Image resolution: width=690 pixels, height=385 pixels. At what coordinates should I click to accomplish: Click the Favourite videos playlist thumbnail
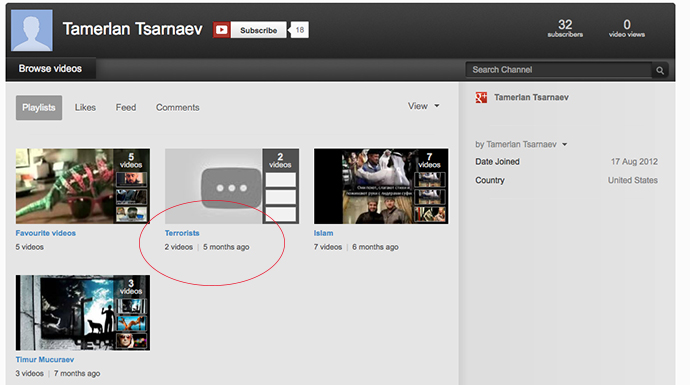pyautogui.click(x=83, y=186)
